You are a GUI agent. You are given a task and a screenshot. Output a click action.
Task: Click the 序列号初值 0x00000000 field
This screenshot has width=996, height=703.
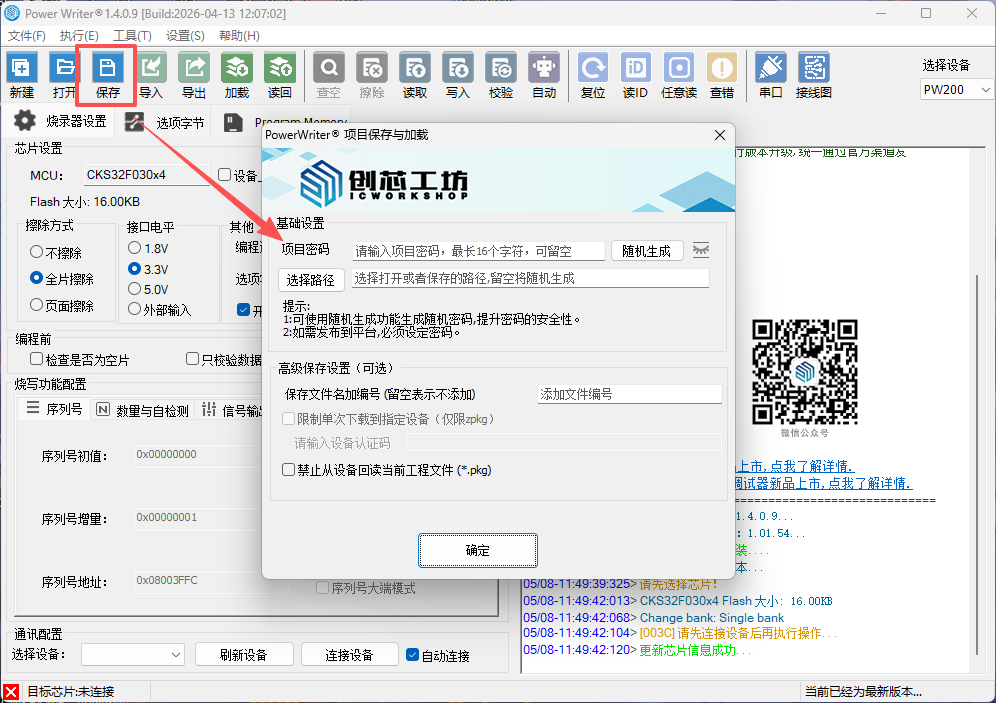point(198,455)
